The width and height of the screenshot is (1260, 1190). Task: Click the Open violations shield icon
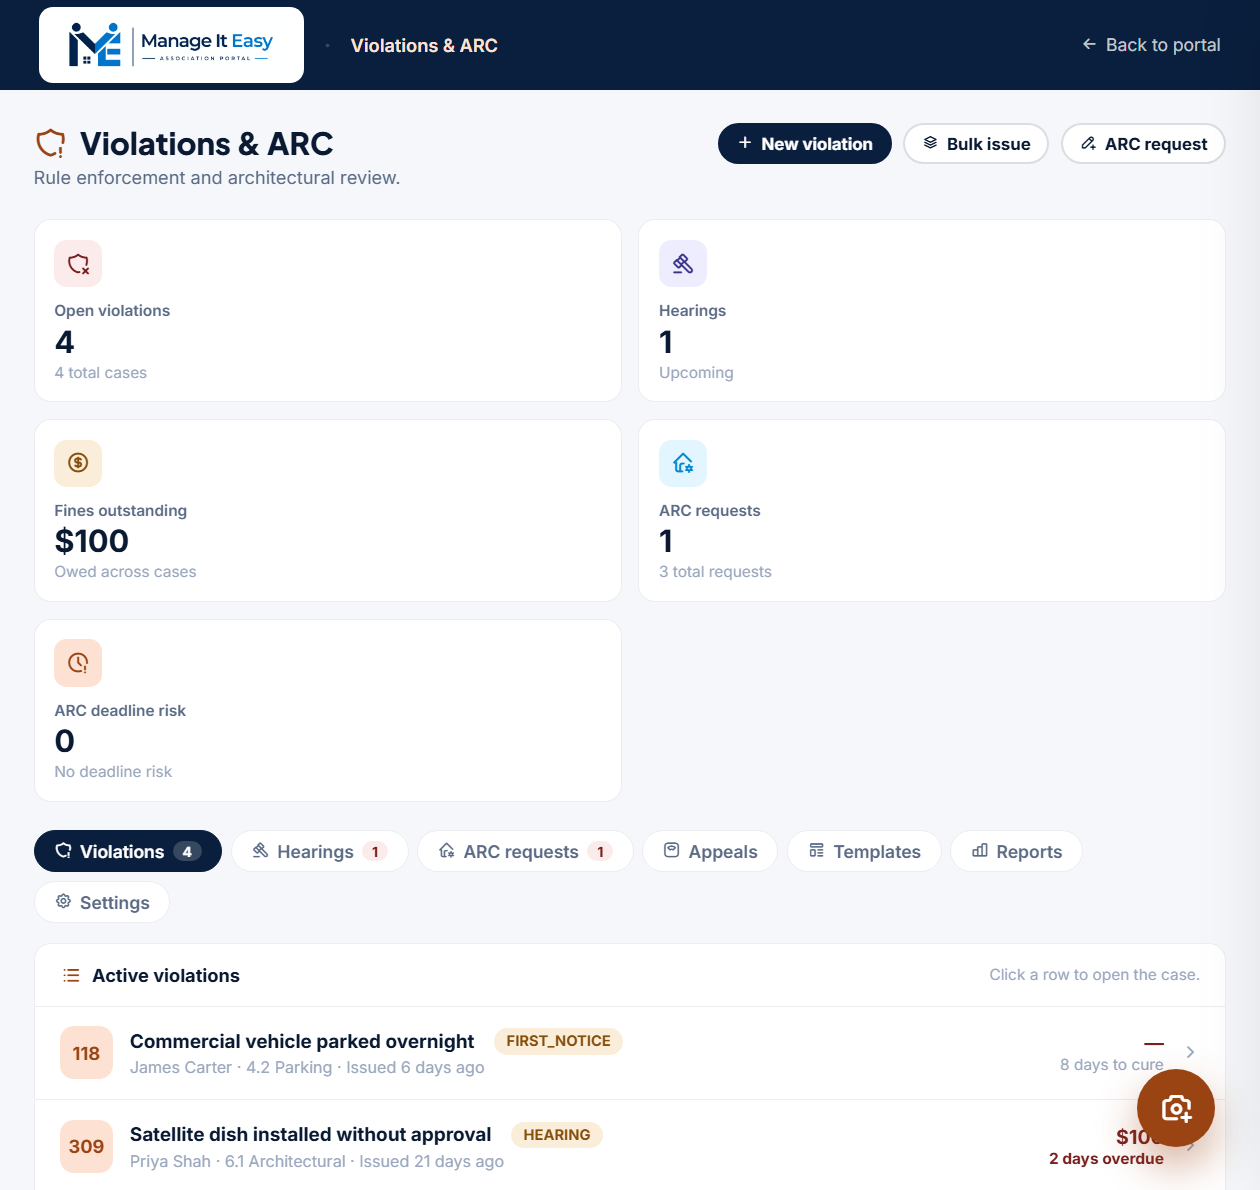tap(78, 264)
